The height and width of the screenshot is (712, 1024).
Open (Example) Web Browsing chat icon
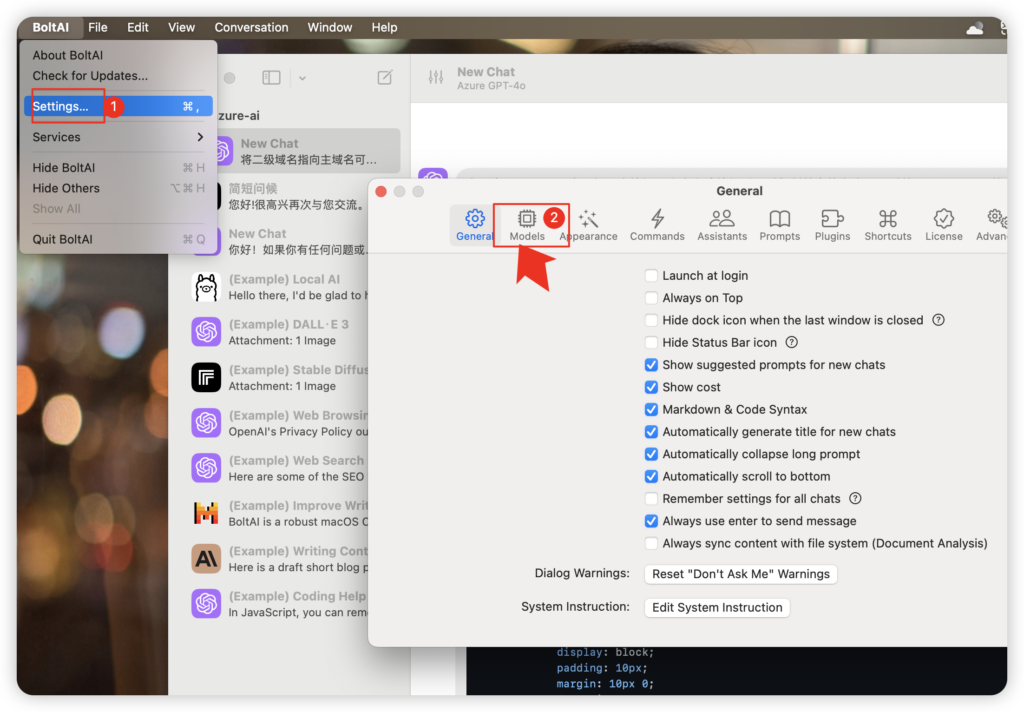[206, 423]
